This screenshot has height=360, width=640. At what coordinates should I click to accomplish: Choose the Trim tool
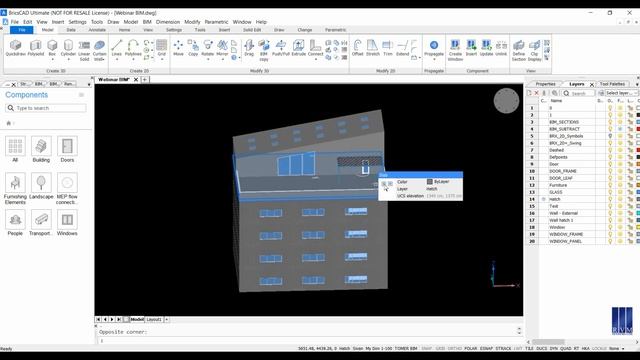click(x=388, y=48)
